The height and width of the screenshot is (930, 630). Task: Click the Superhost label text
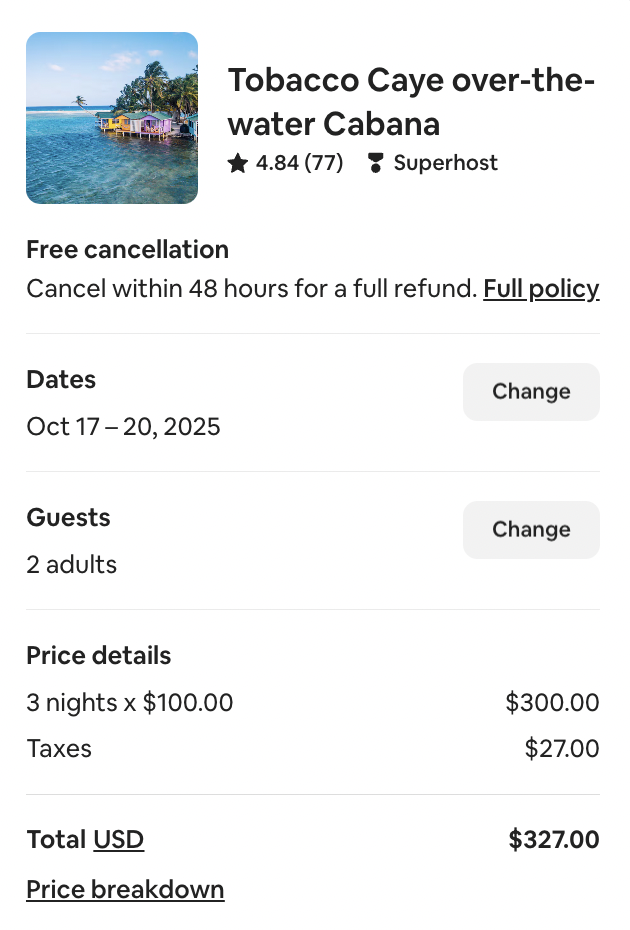click(x=445, y=164)
